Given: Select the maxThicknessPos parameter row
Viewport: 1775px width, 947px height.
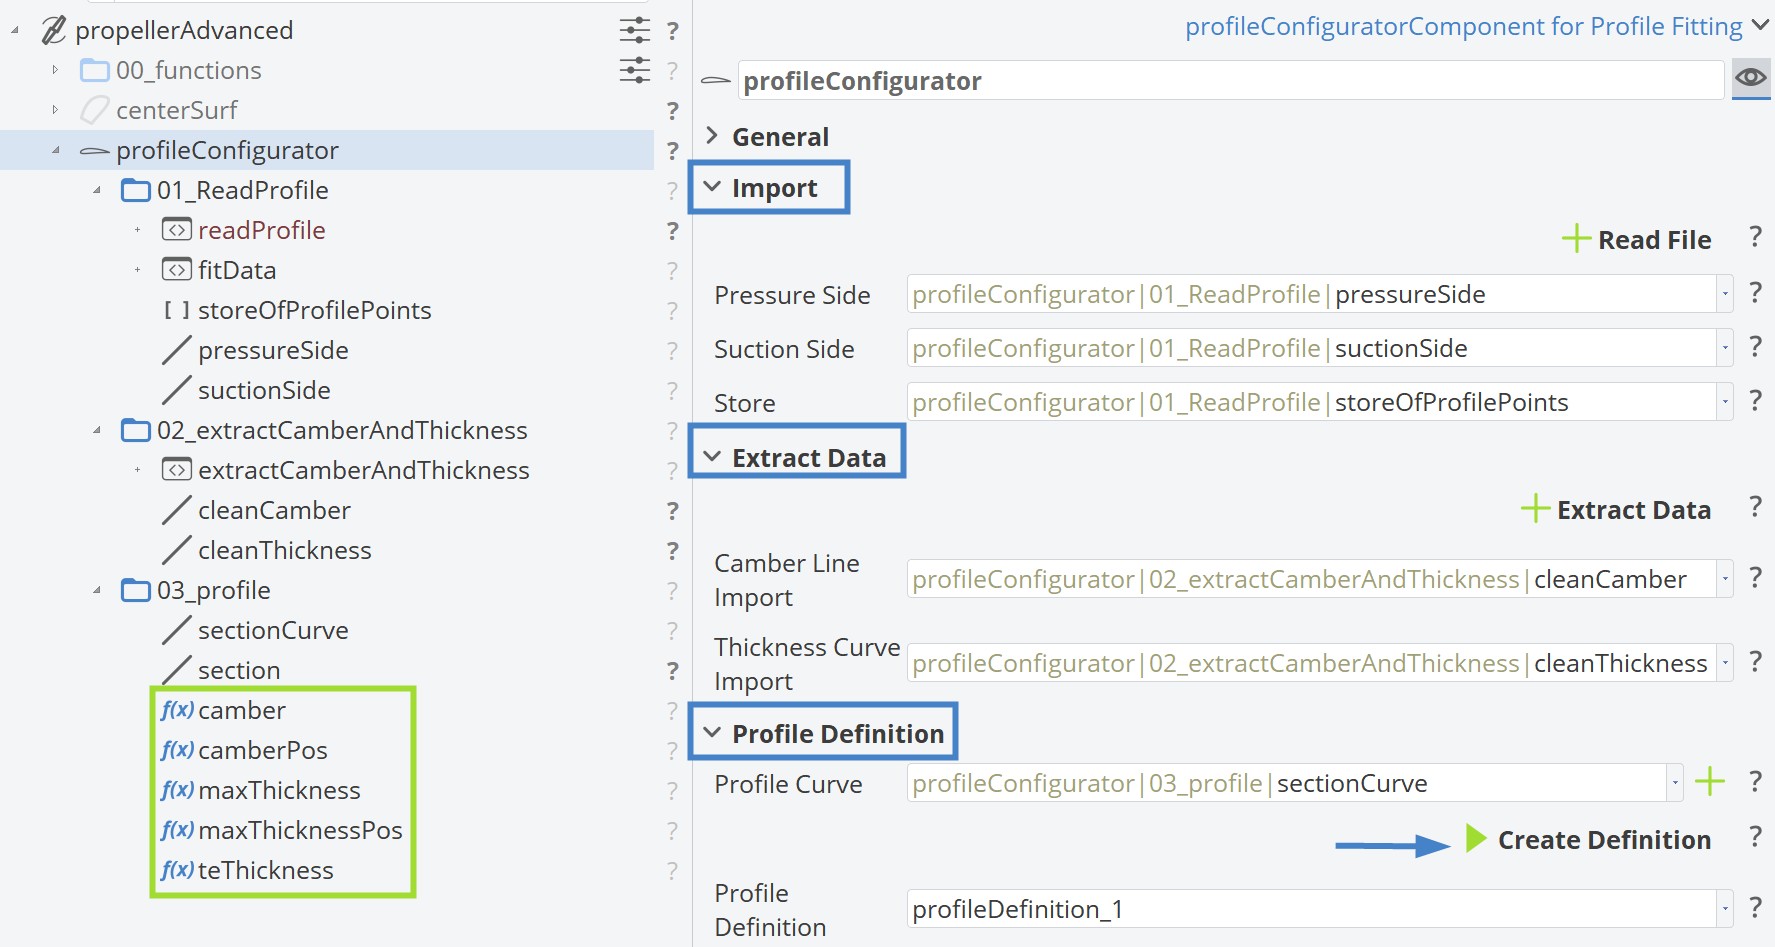Looking at the screenshot, I should tap(281, 830).
